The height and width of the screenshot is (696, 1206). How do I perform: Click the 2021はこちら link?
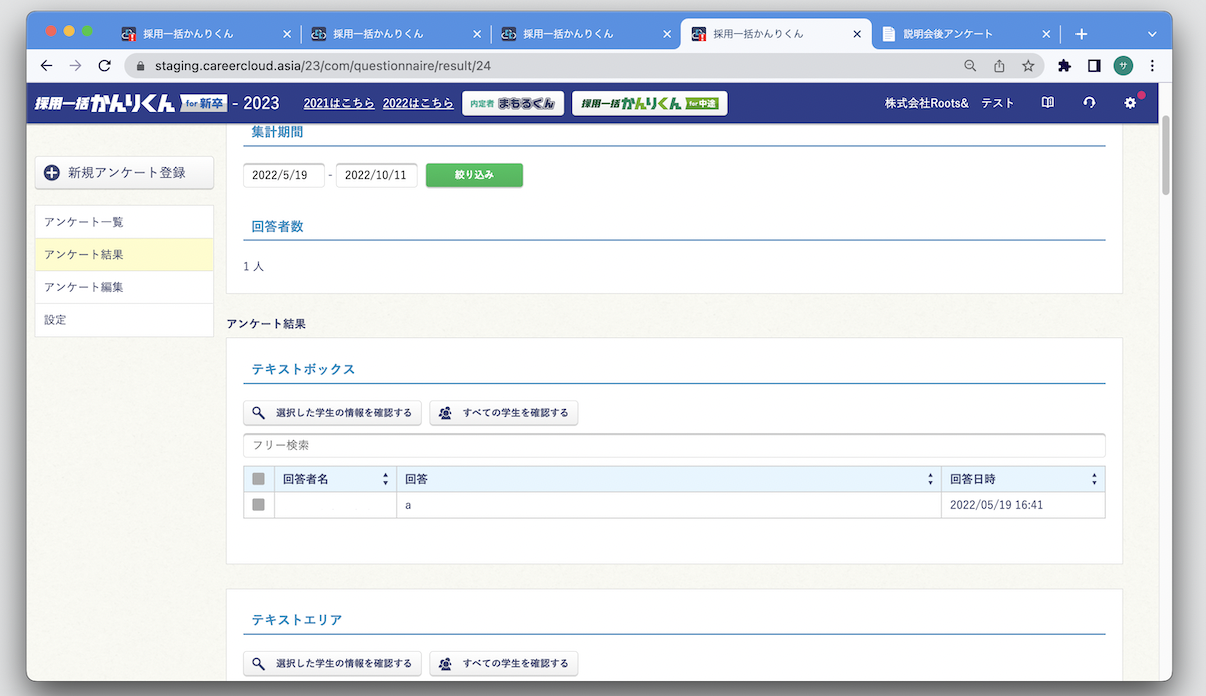tap(339, 103)
